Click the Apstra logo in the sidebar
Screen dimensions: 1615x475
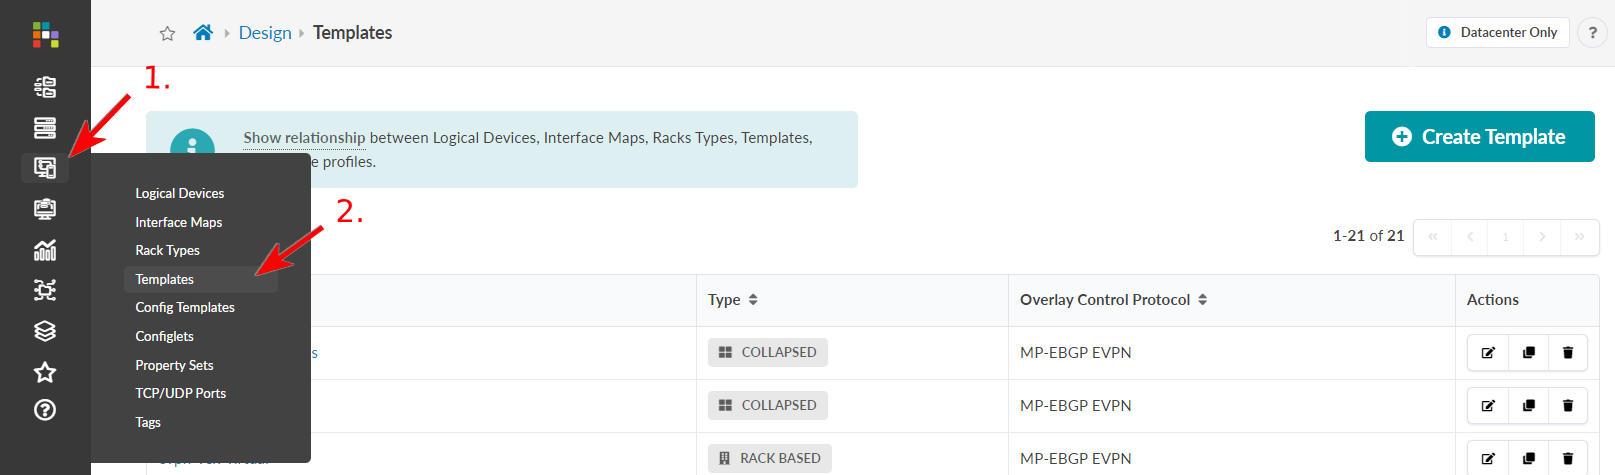click(x=45, y=34)
